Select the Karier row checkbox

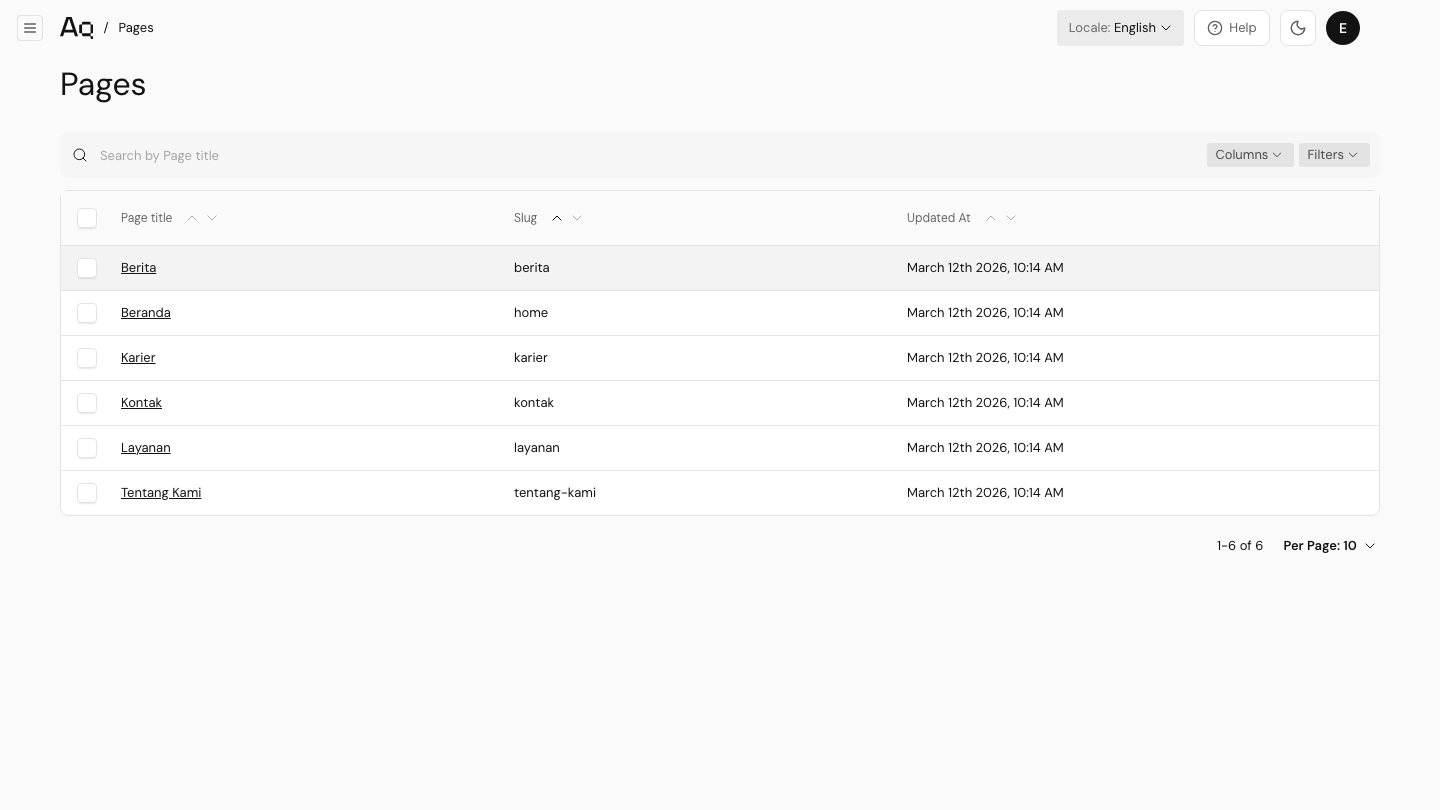pyautogui.click(x=87, y=358)
